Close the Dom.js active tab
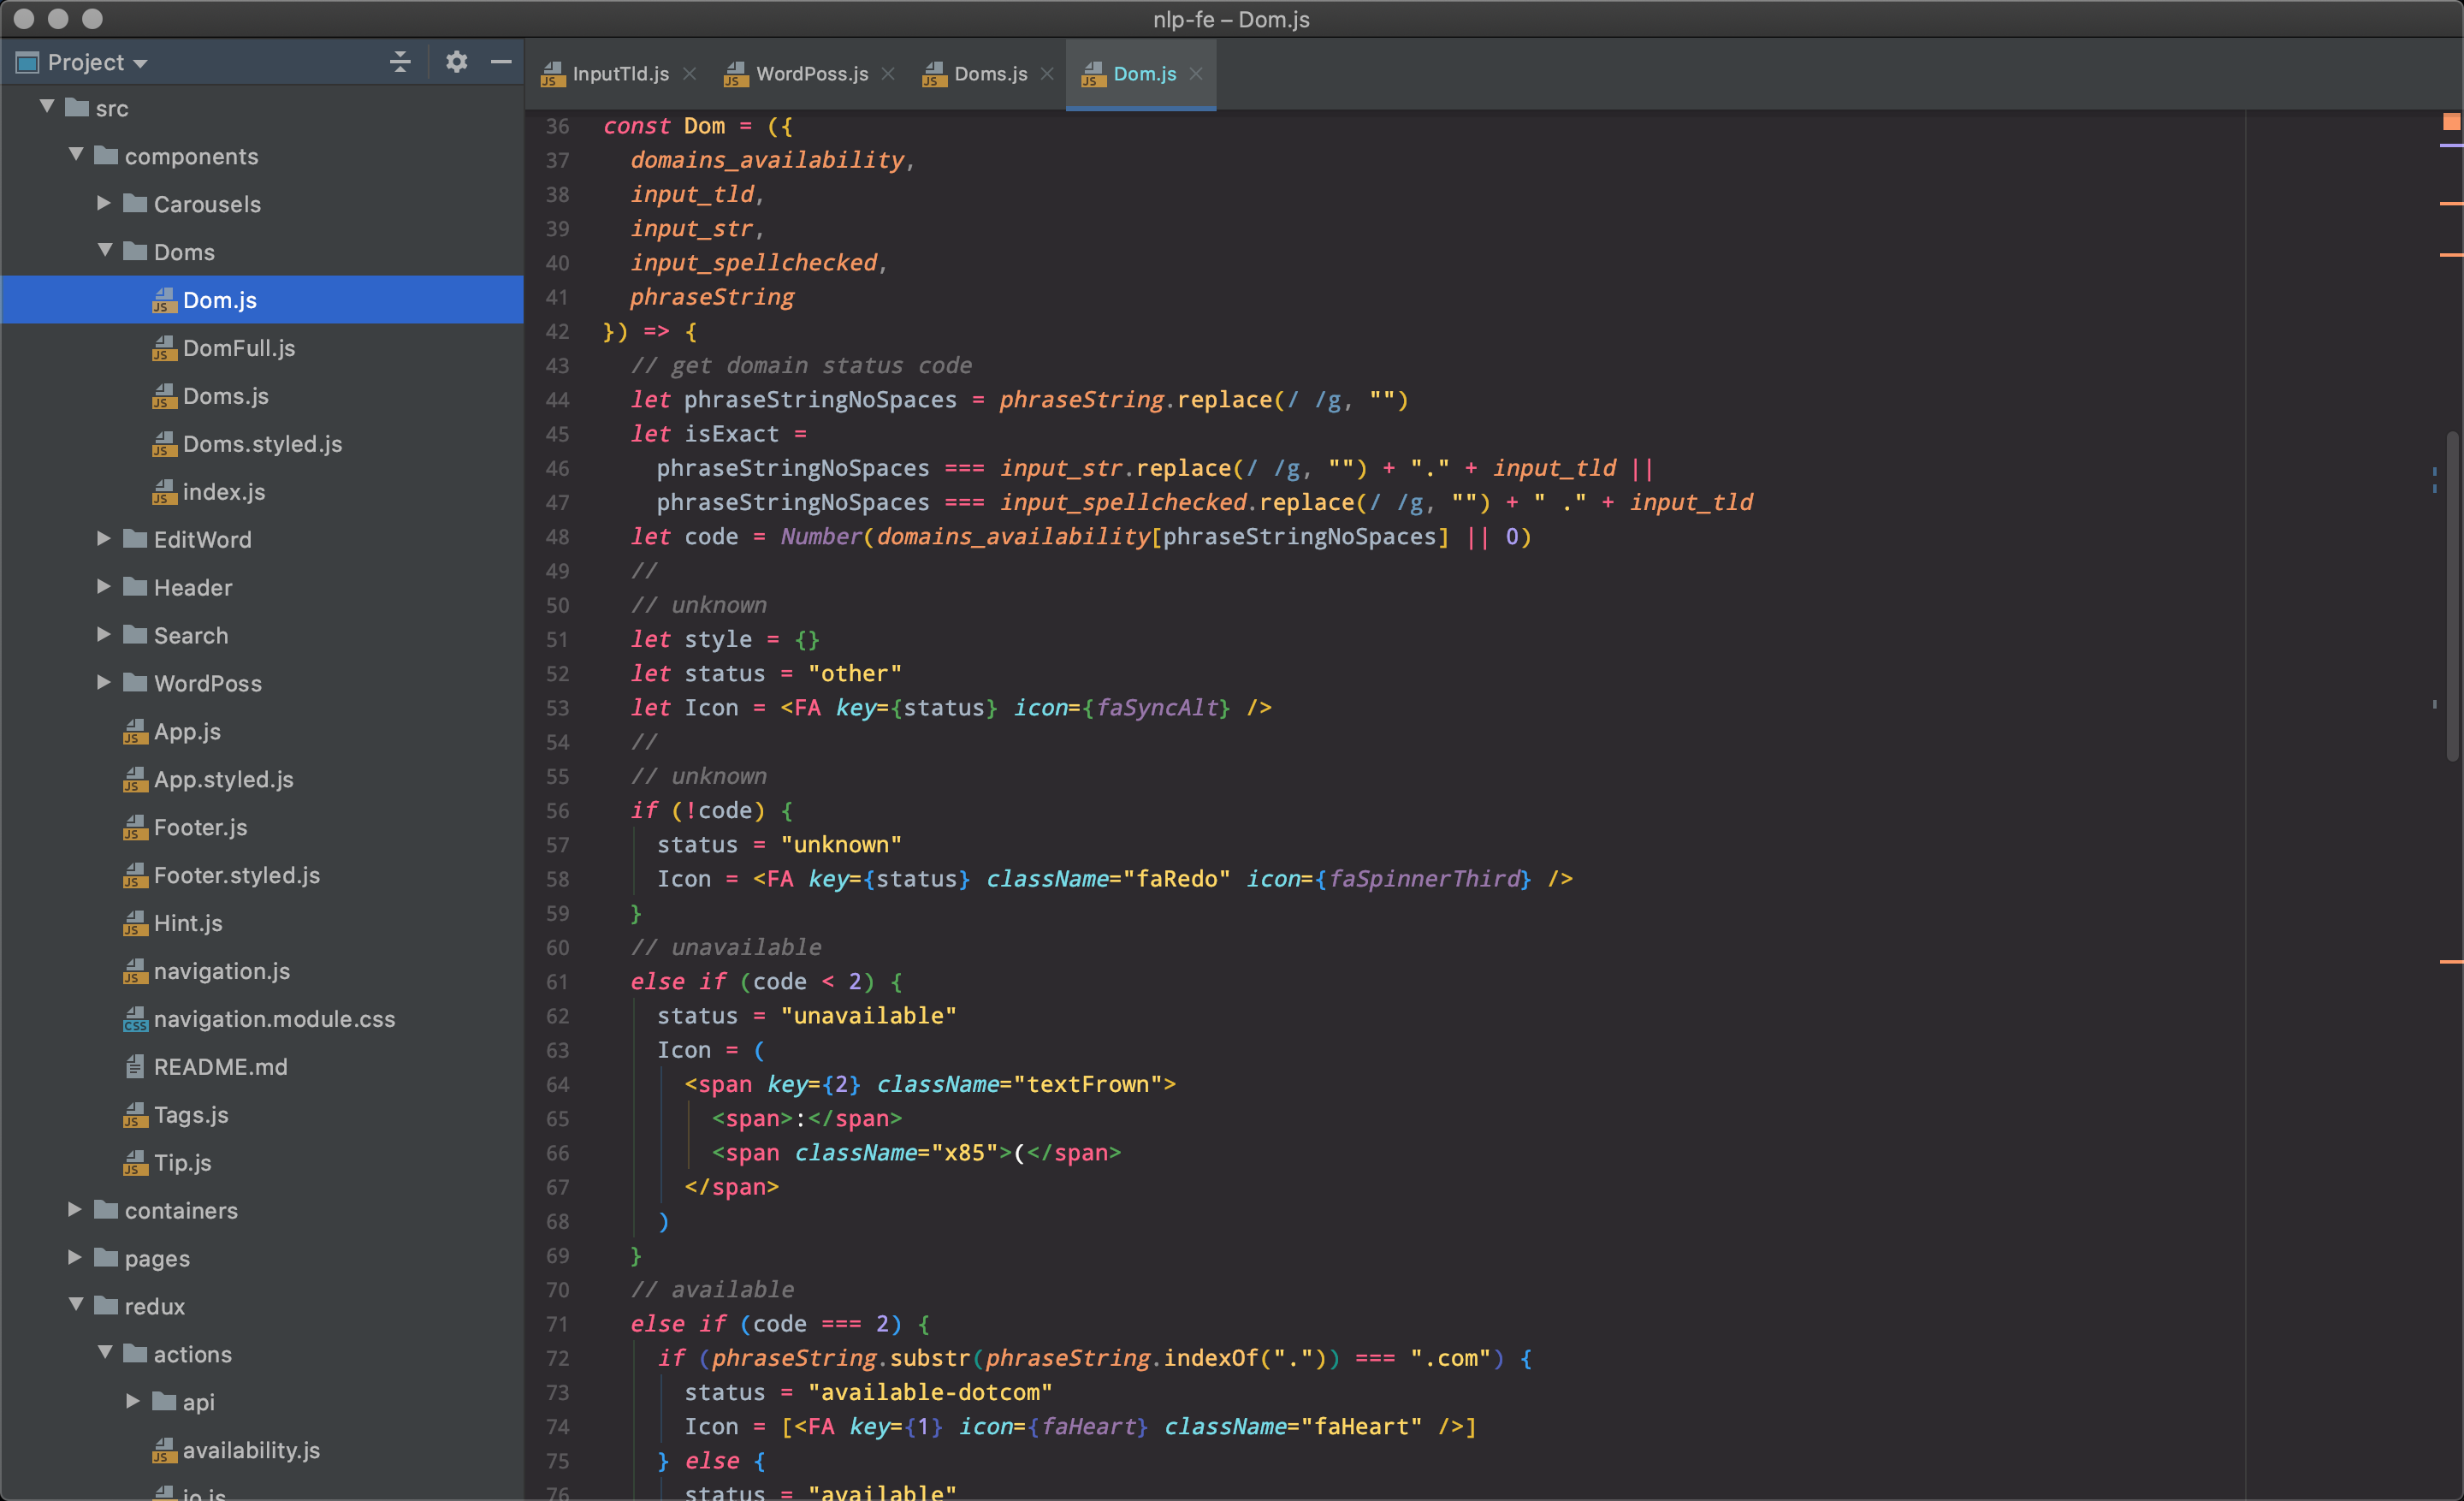Image resolution: width=2464 pixels, height=1501 pixels. click(x=1196, y=74)
